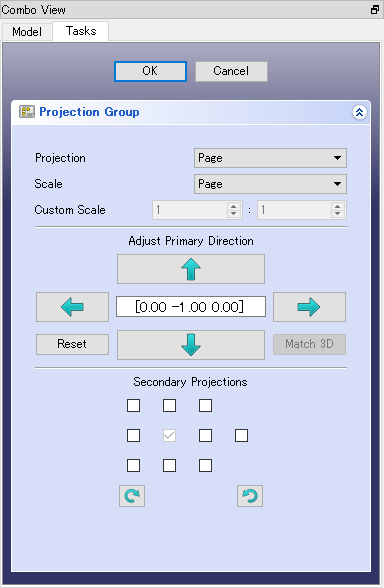
Task: Click the Projection Group title text
Action: click(x=89, y=112)
